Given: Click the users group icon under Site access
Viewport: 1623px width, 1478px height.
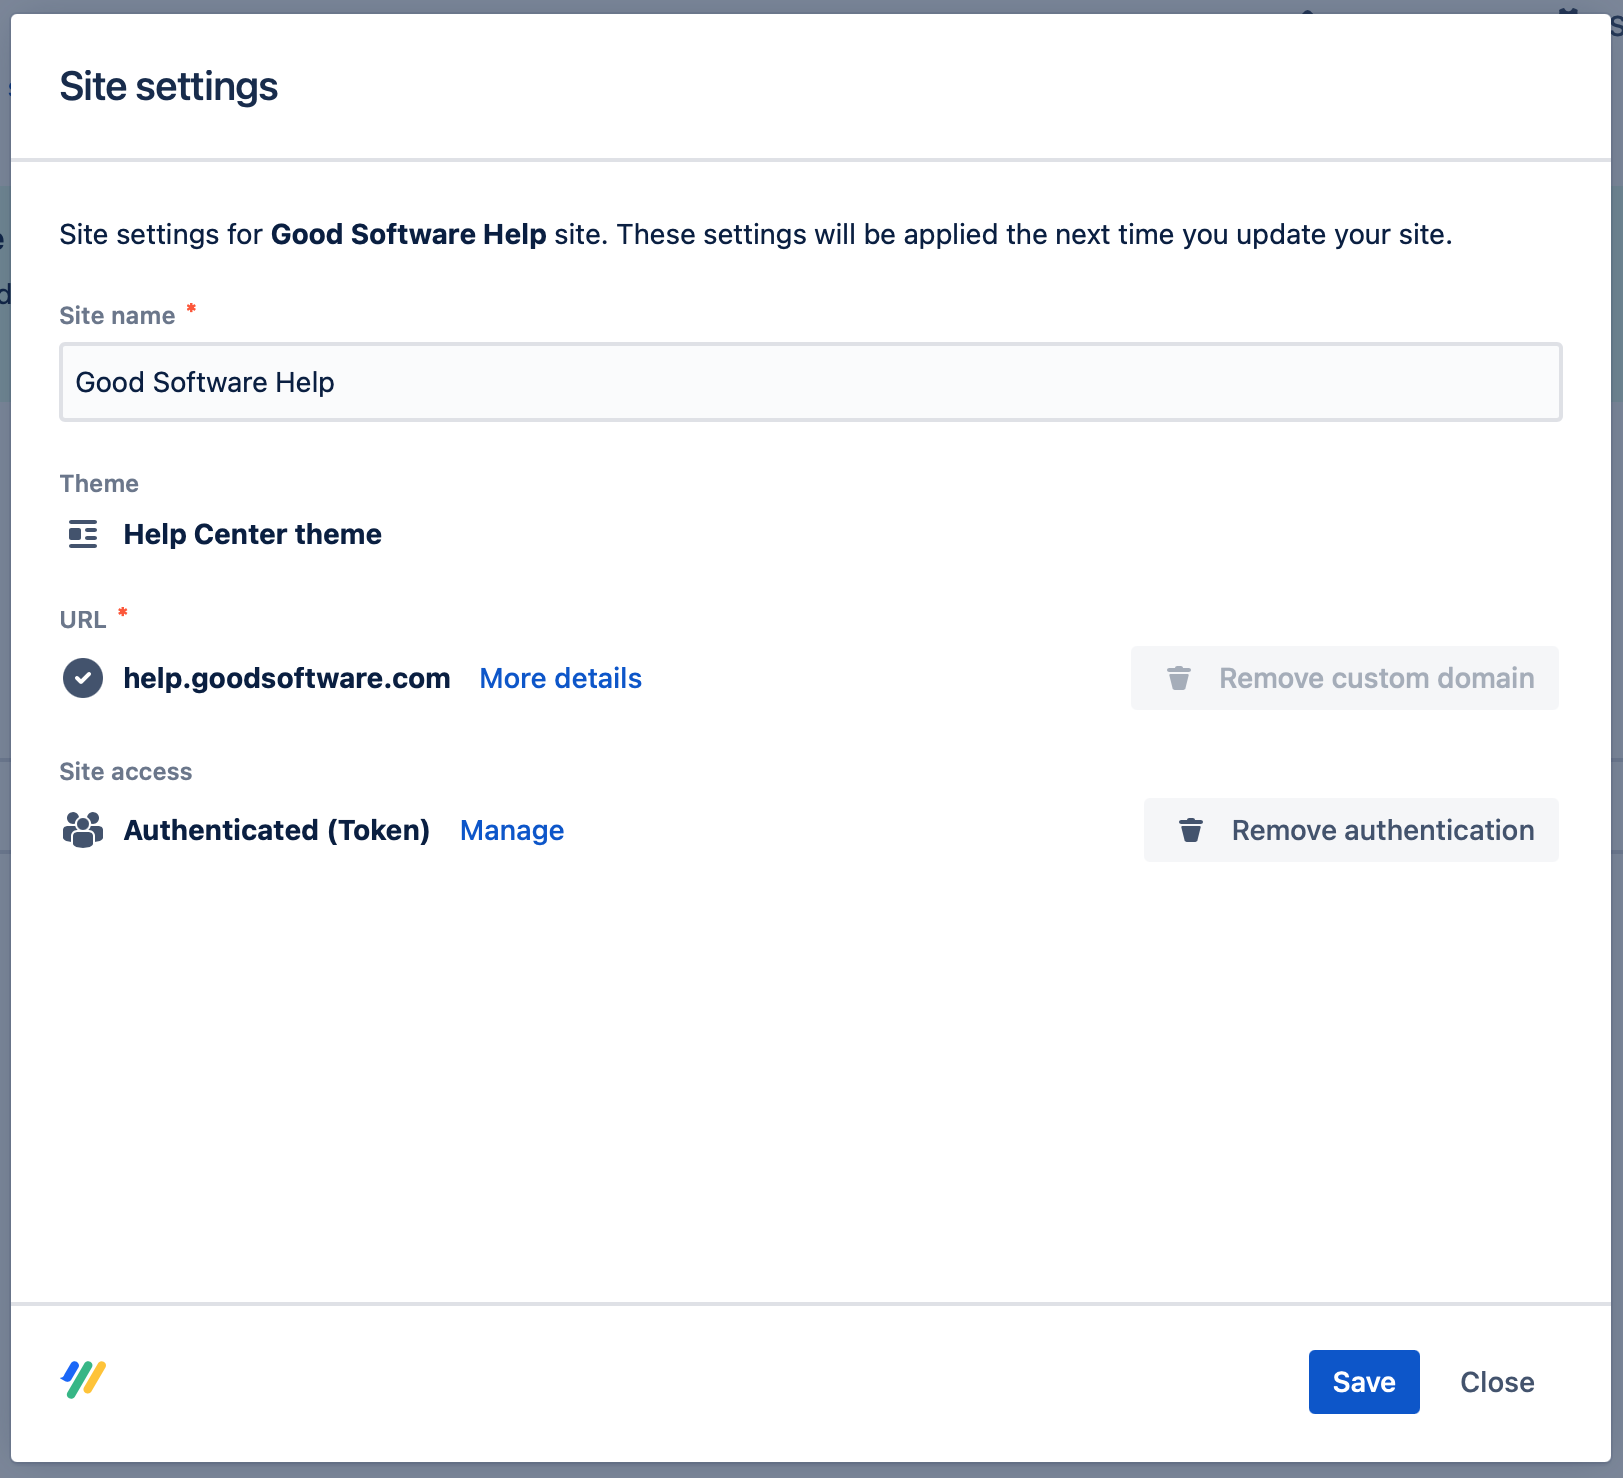Looking at the screenshot, I should coord(83,830).
